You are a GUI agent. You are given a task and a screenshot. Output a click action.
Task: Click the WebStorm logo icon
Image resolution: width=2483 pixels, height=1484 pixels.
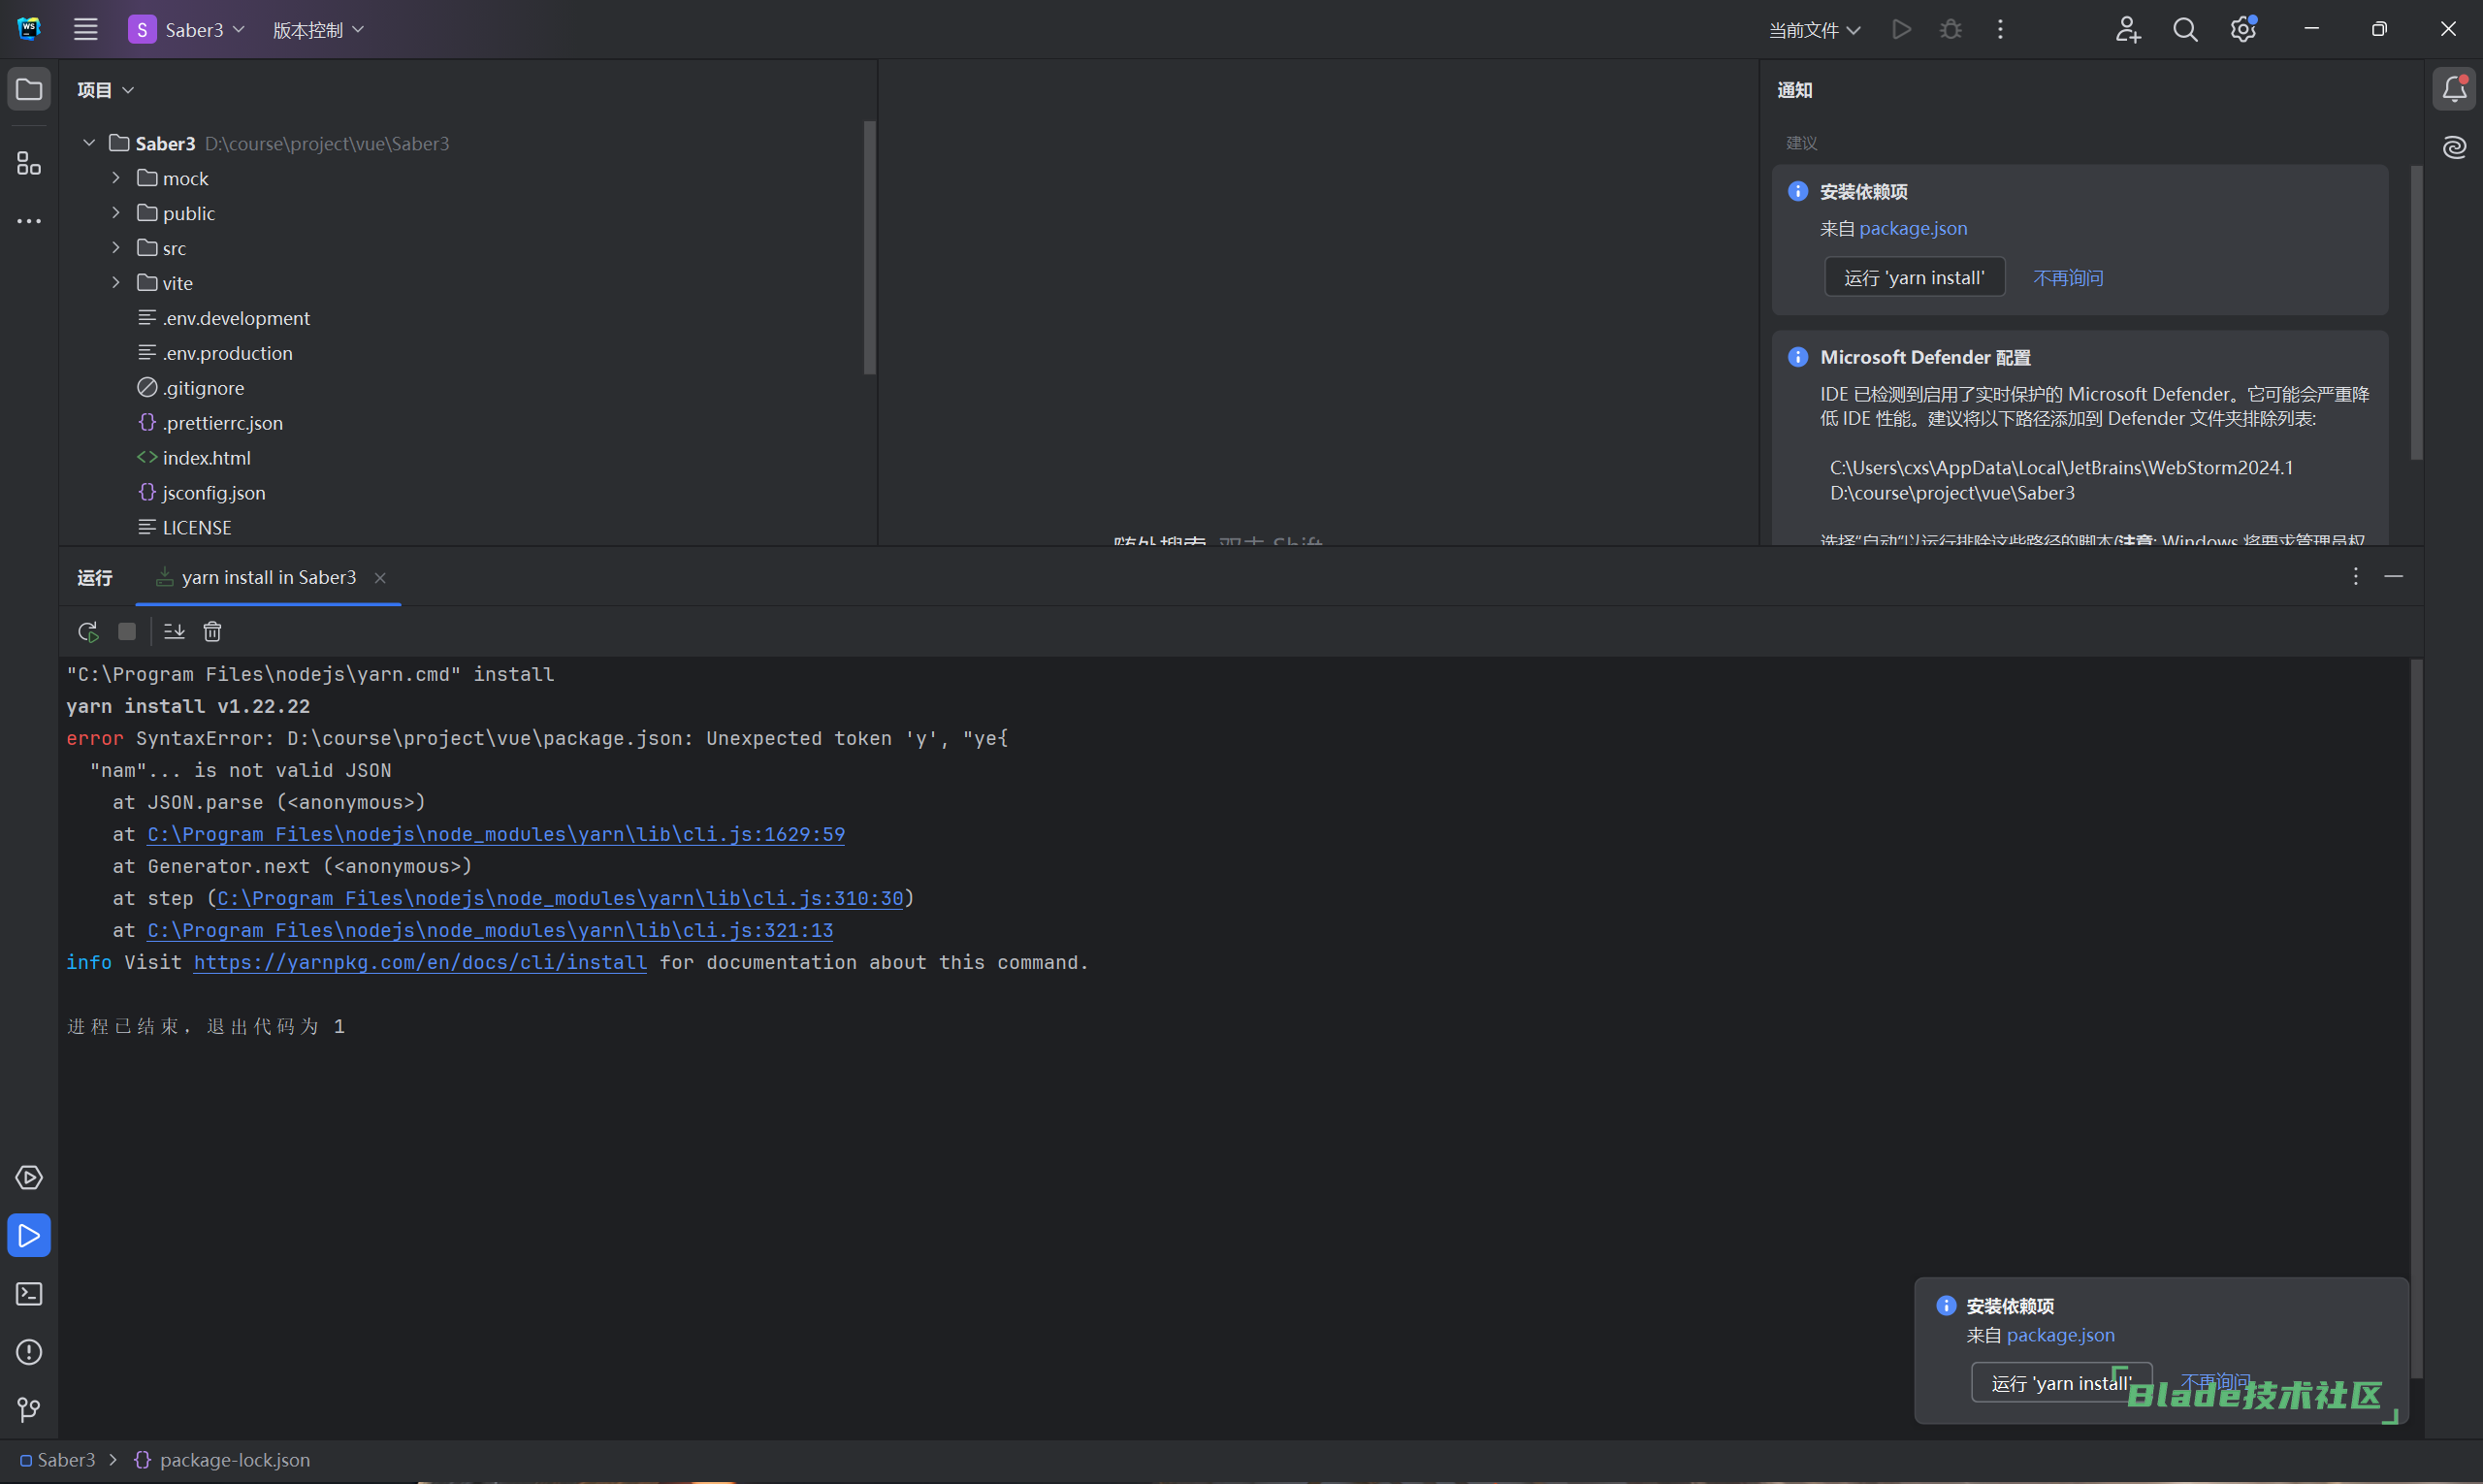(x=29, y=29)
